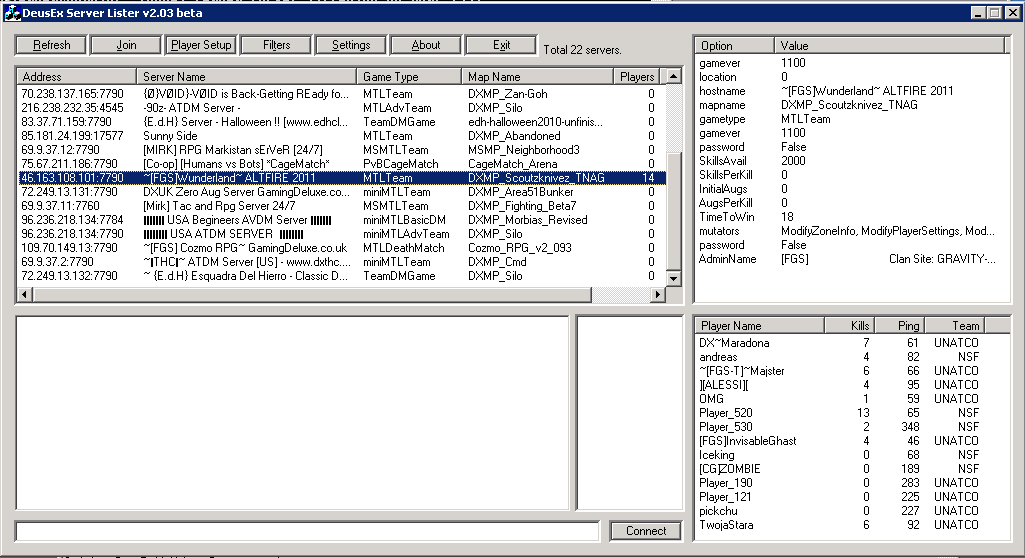The image size is (1025, 558).
Task: Sort servers by Server Name column
Action: [x=246, y=77]
